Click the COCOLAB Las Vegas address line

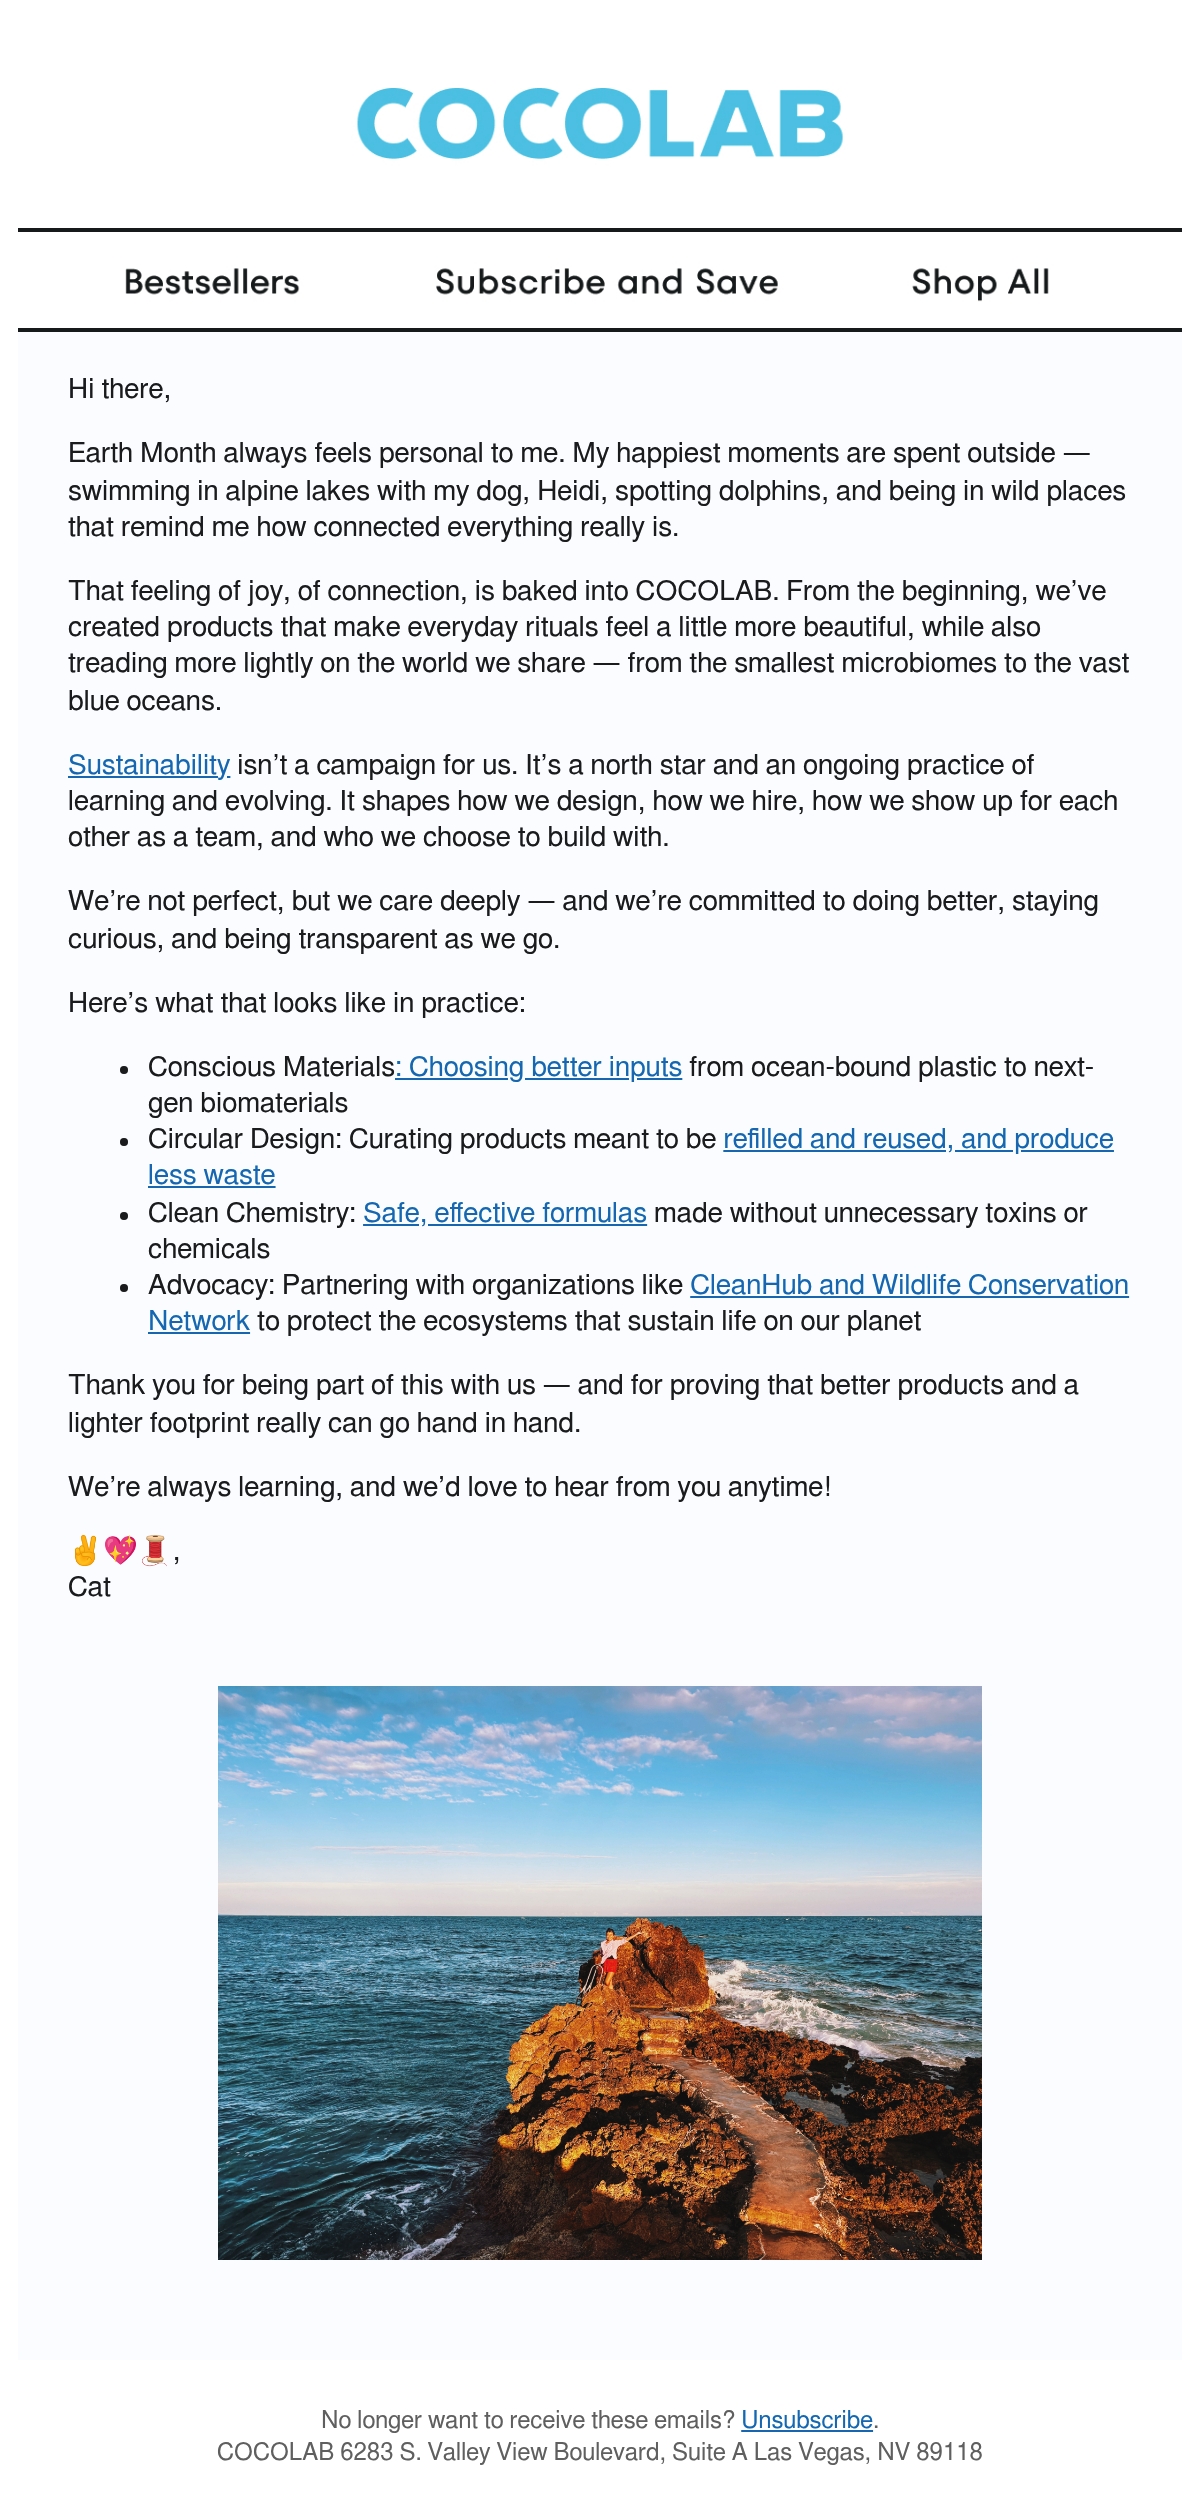pyautogui.click(x=600, y=2452)
